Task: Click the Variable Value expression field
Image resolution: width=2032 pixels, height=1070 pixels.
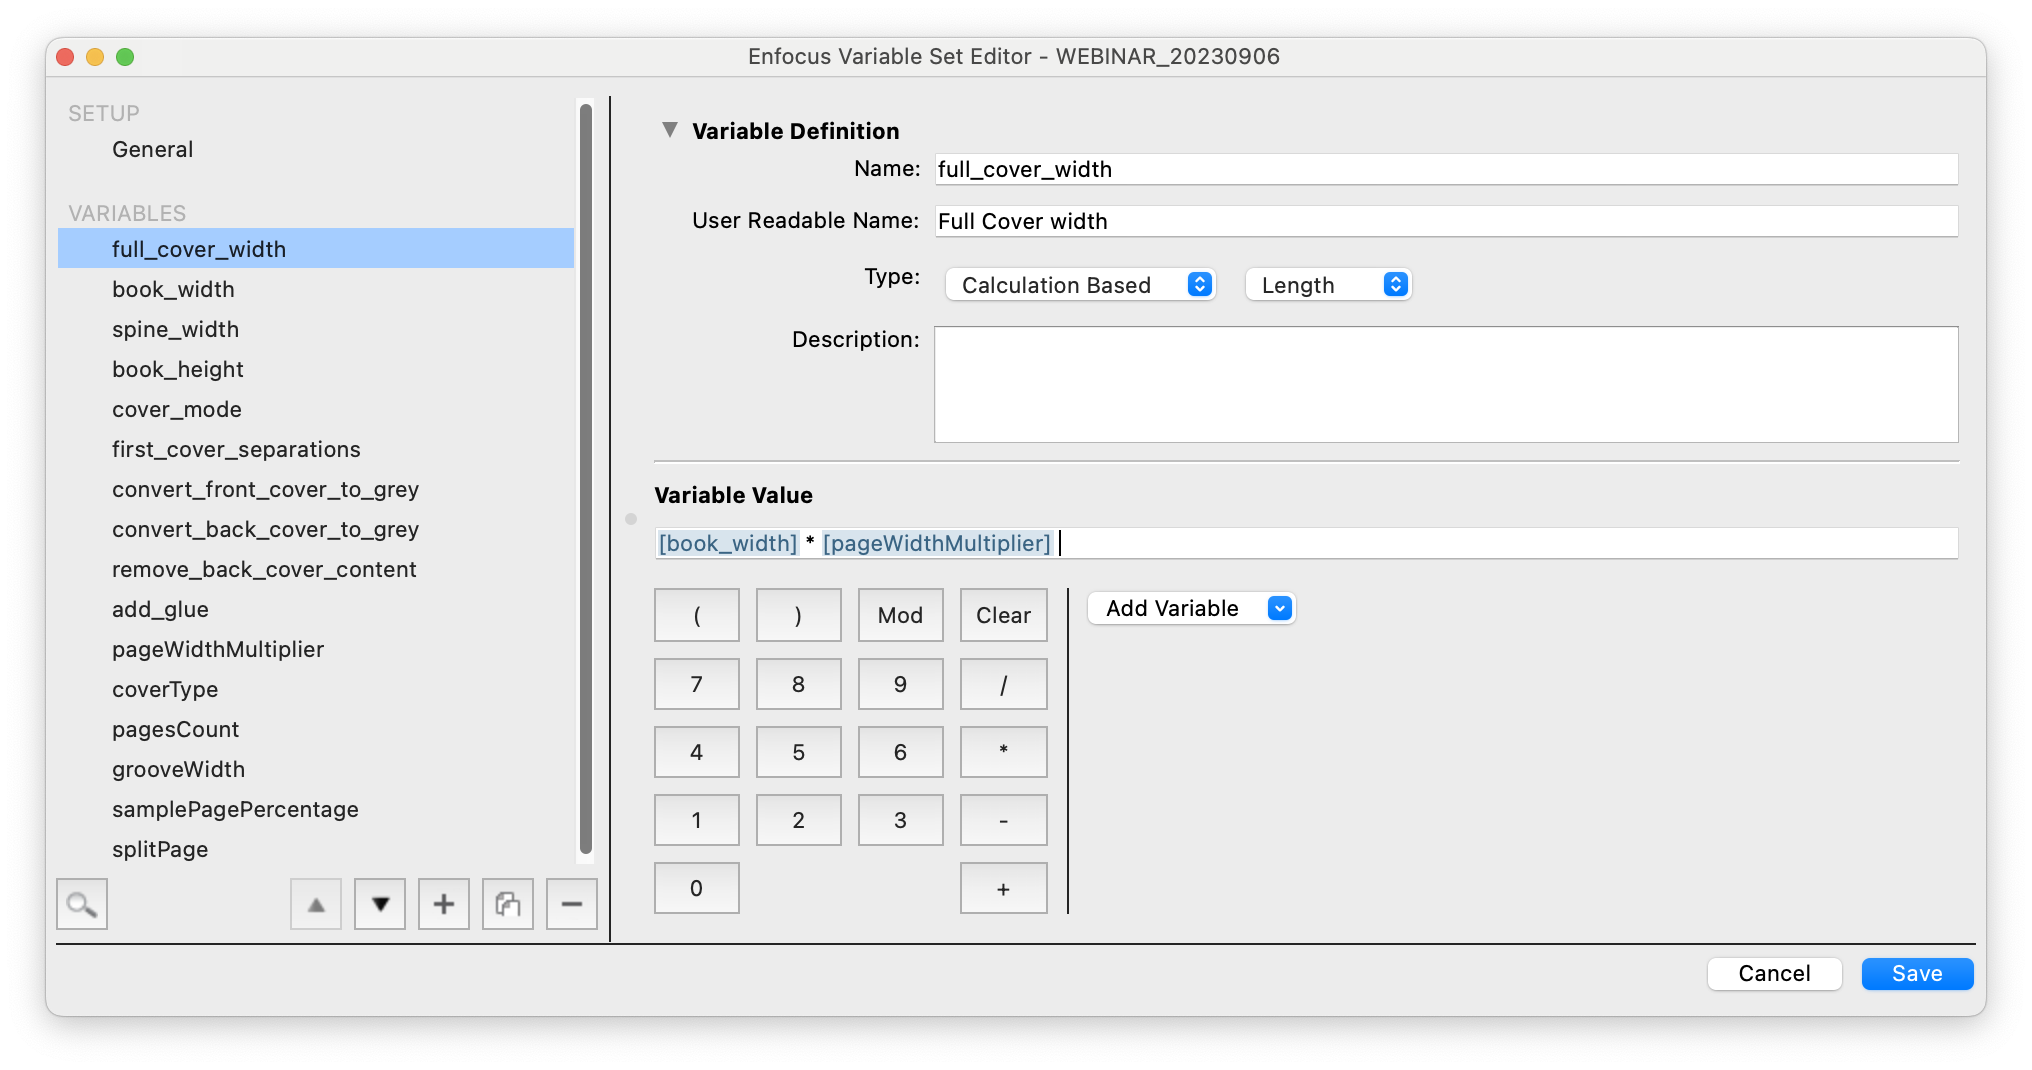Action: pyautogui.click(x=1306, y=543)
